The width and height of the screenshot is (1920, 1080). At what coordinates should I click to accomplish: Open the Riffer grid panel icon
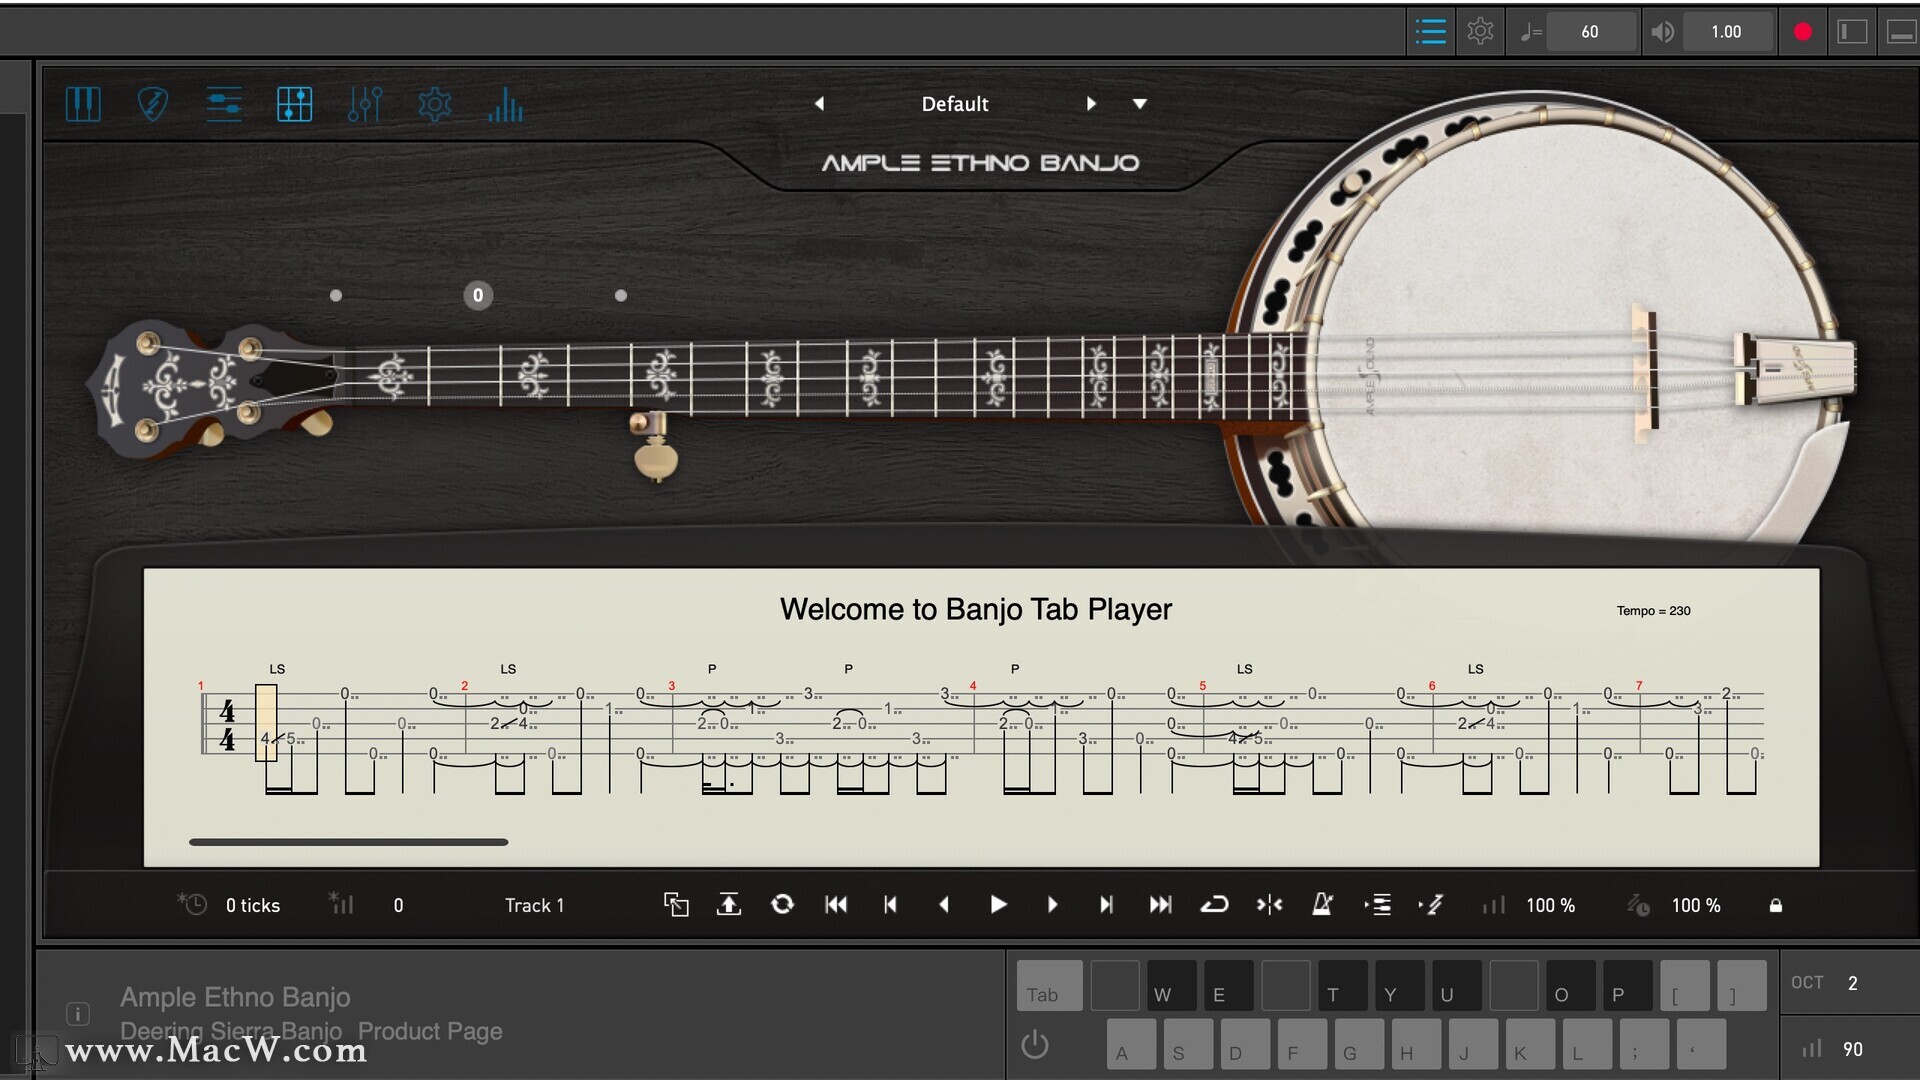294,104
